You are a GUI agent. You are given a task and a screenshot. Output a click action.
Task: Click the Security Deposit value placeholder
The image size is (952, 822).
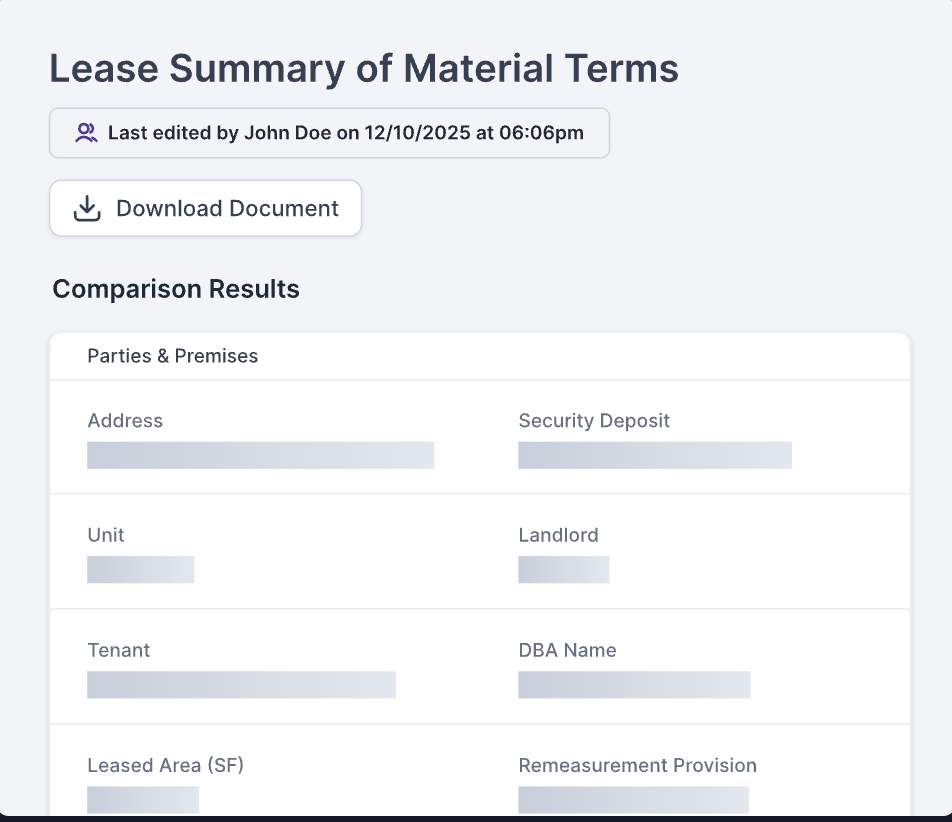pos(654,455)
